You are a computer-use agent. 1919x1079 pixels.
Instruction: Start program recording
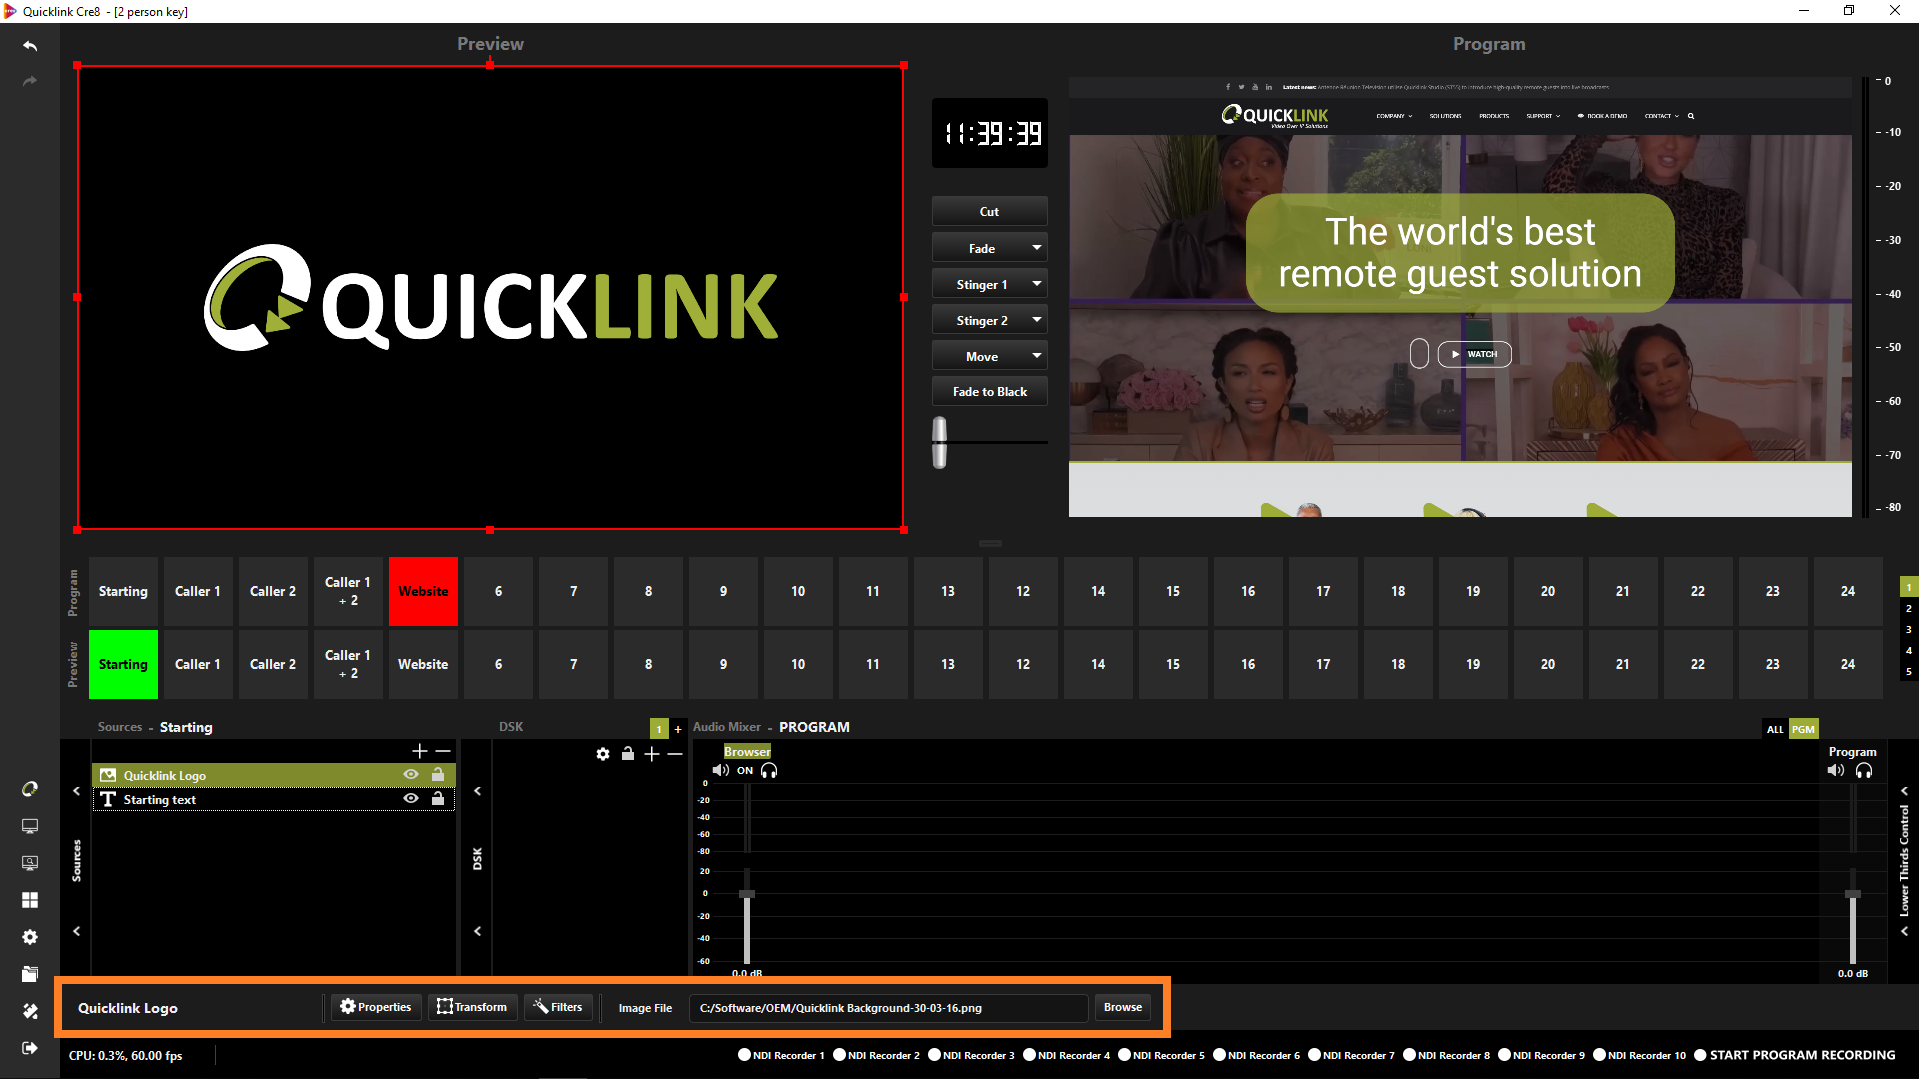click(1794, 1055)
